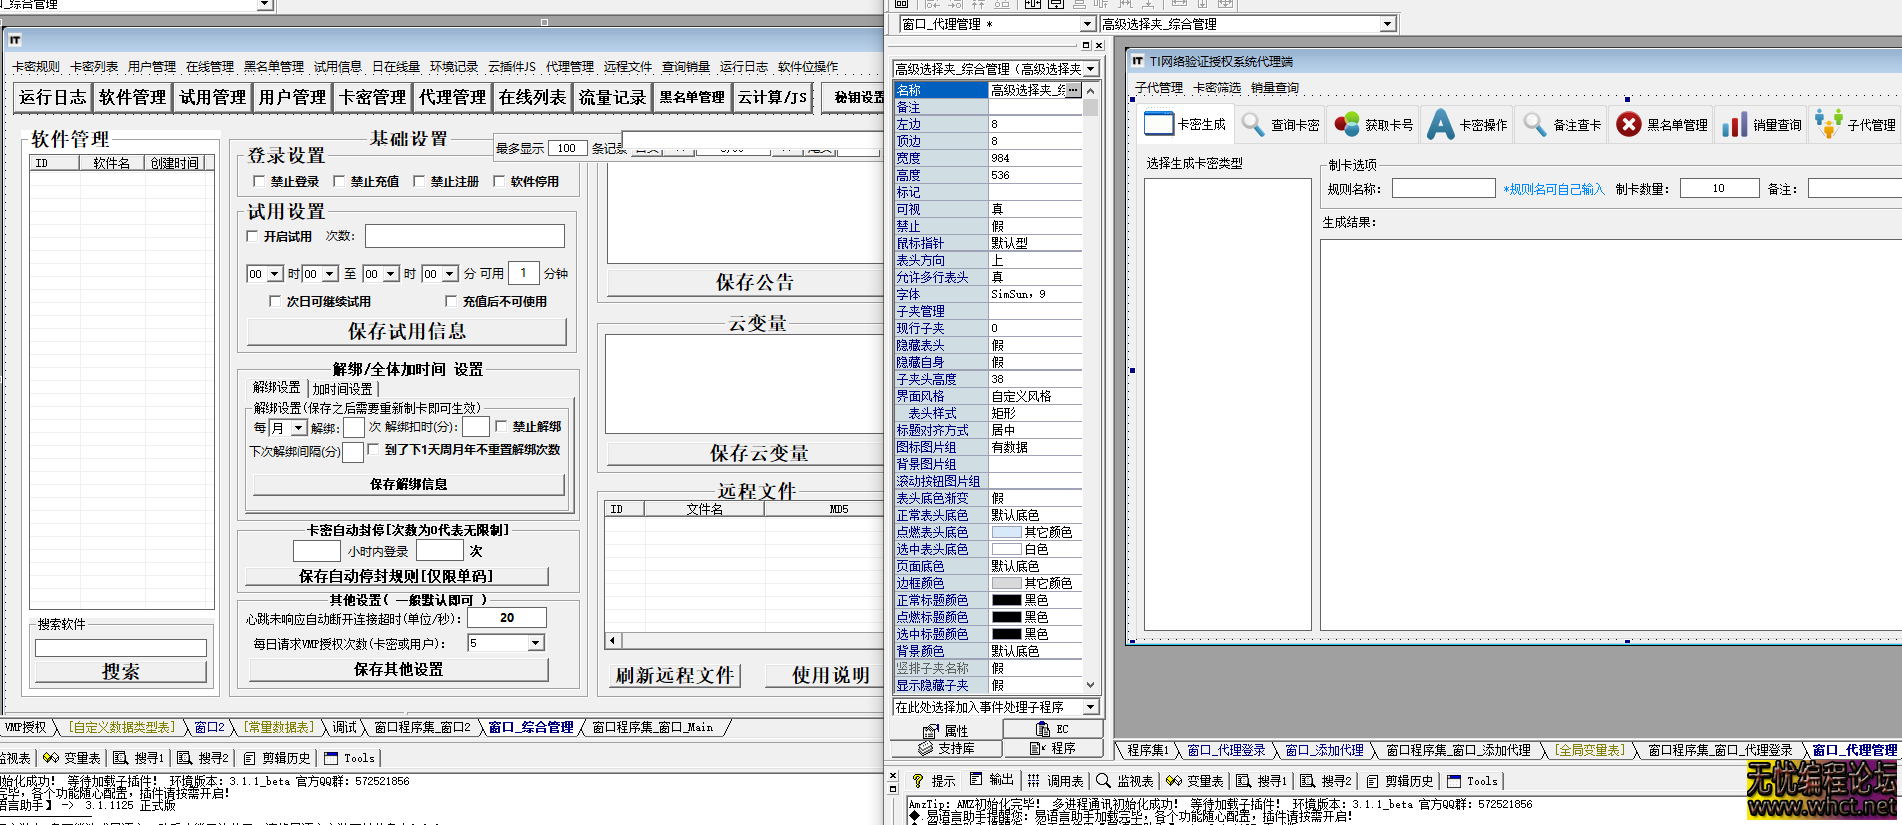Viewport: 1902px width, 825px height.
Task: Click the 子代管理 people icon
Action: (1828, 124)
